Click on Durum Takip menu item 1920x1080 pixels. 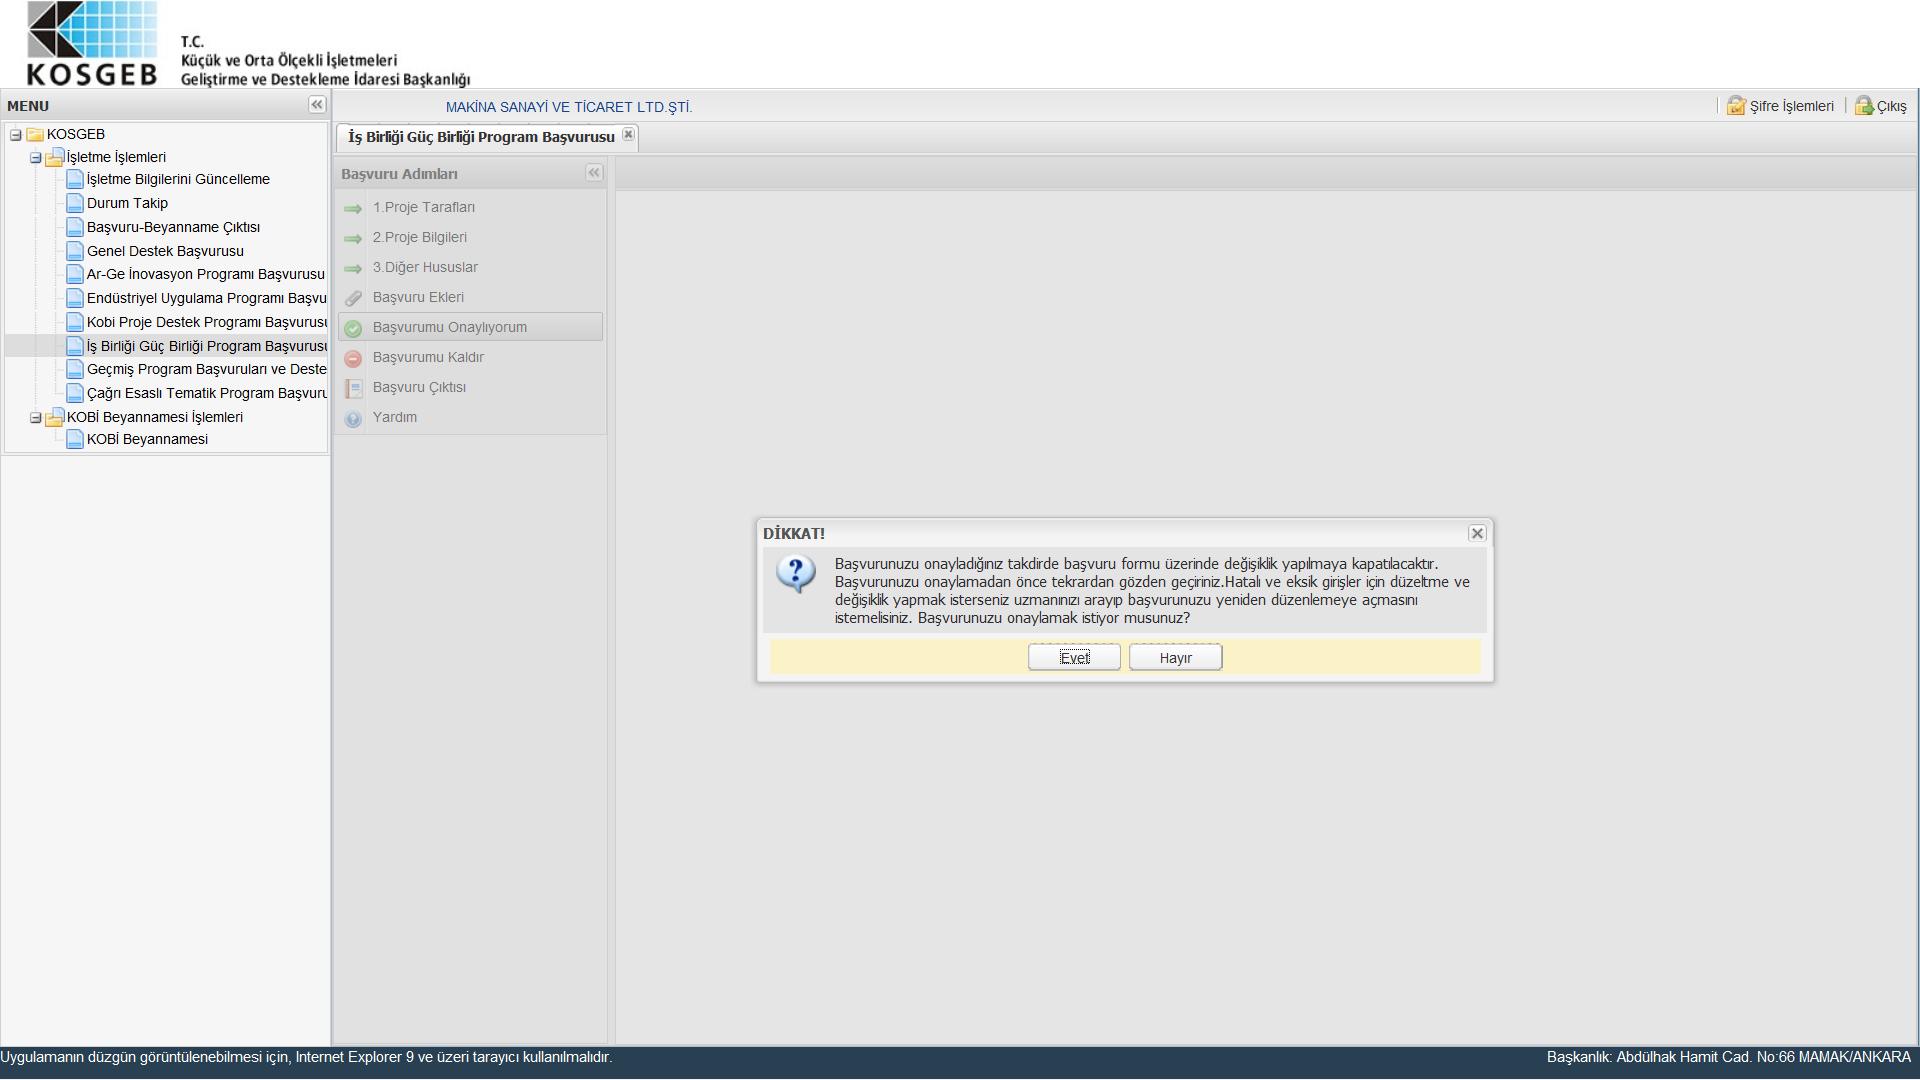(x=127, y=203)
